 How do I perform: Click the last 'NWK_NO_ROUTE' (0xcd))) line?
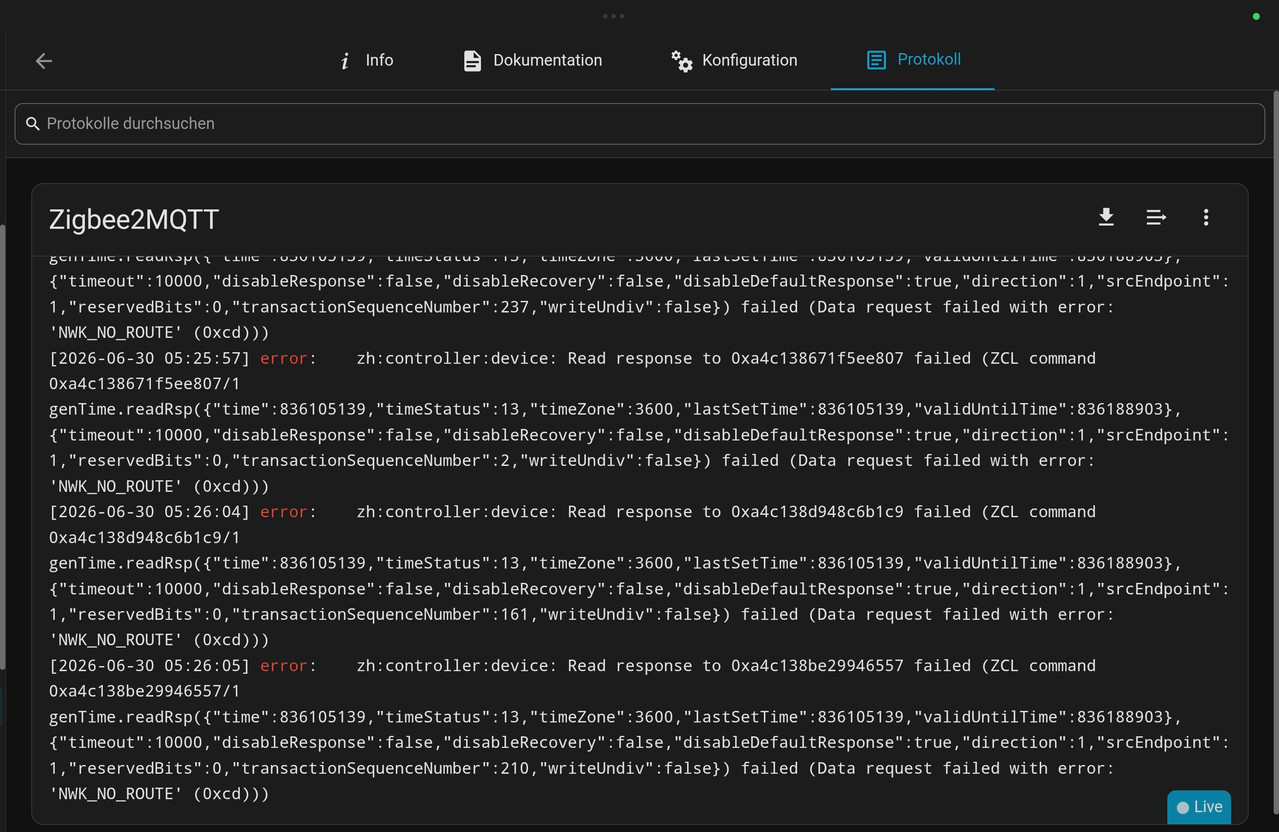tap(159, 794)
